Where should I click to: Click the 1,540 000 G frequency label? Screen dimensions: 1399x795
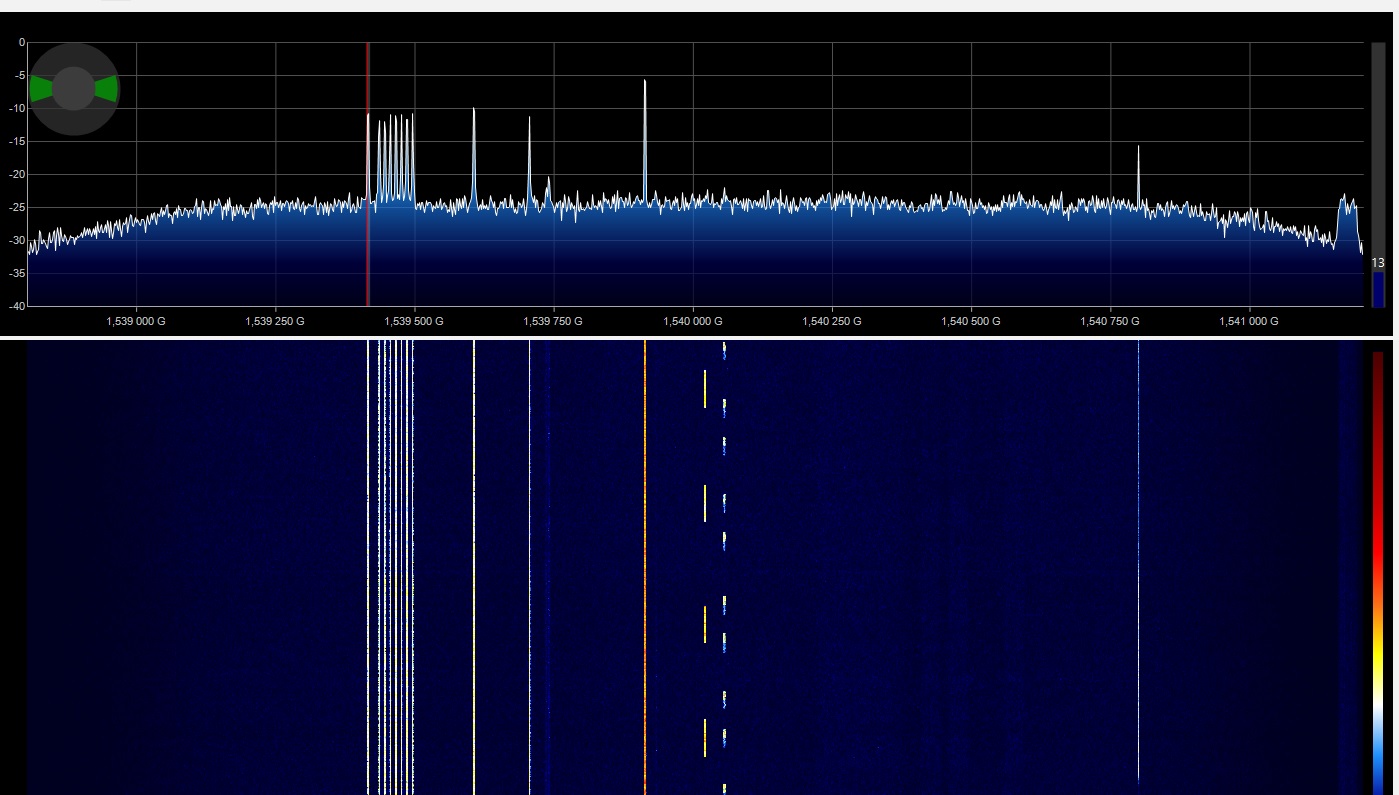[692, 321]
